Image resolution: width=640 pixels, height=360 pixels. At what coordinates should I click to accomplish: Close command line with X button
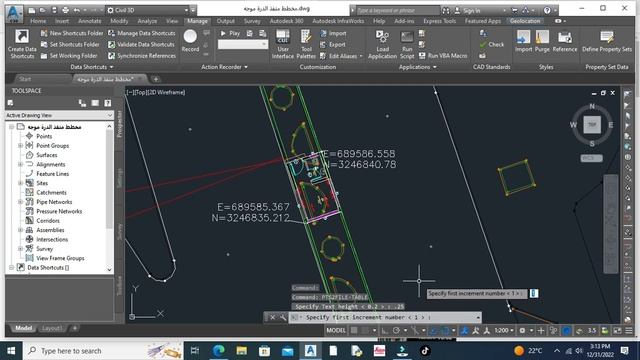[x=272, y=317]
